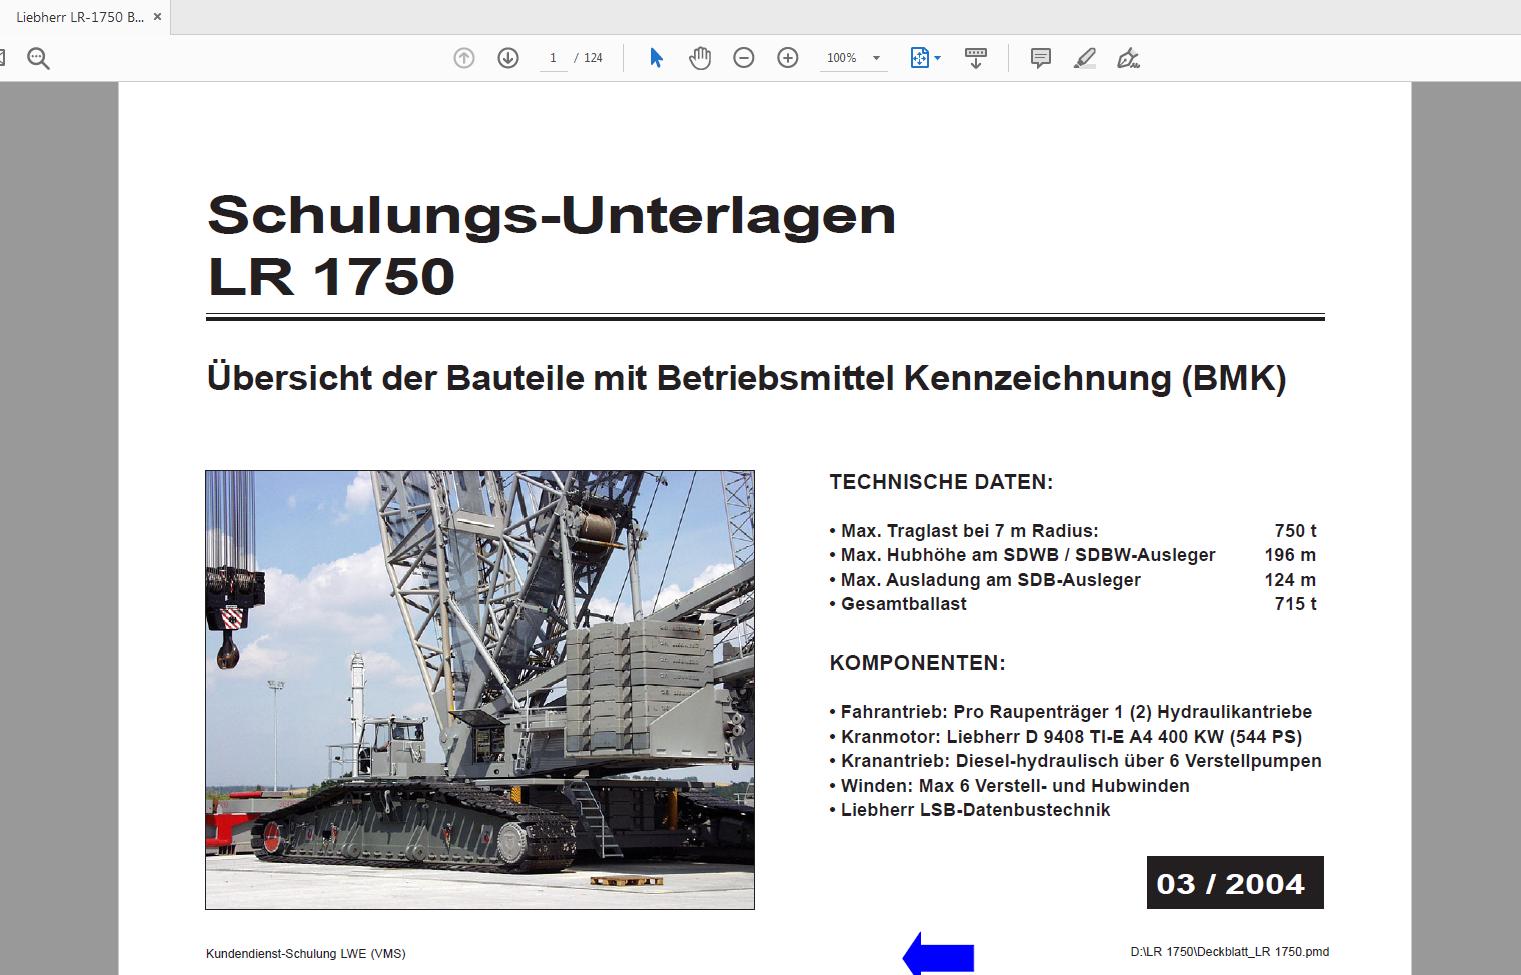Click the 'Fahrantrieb: Pro Raupenträger' line

tap(1070, 712)
